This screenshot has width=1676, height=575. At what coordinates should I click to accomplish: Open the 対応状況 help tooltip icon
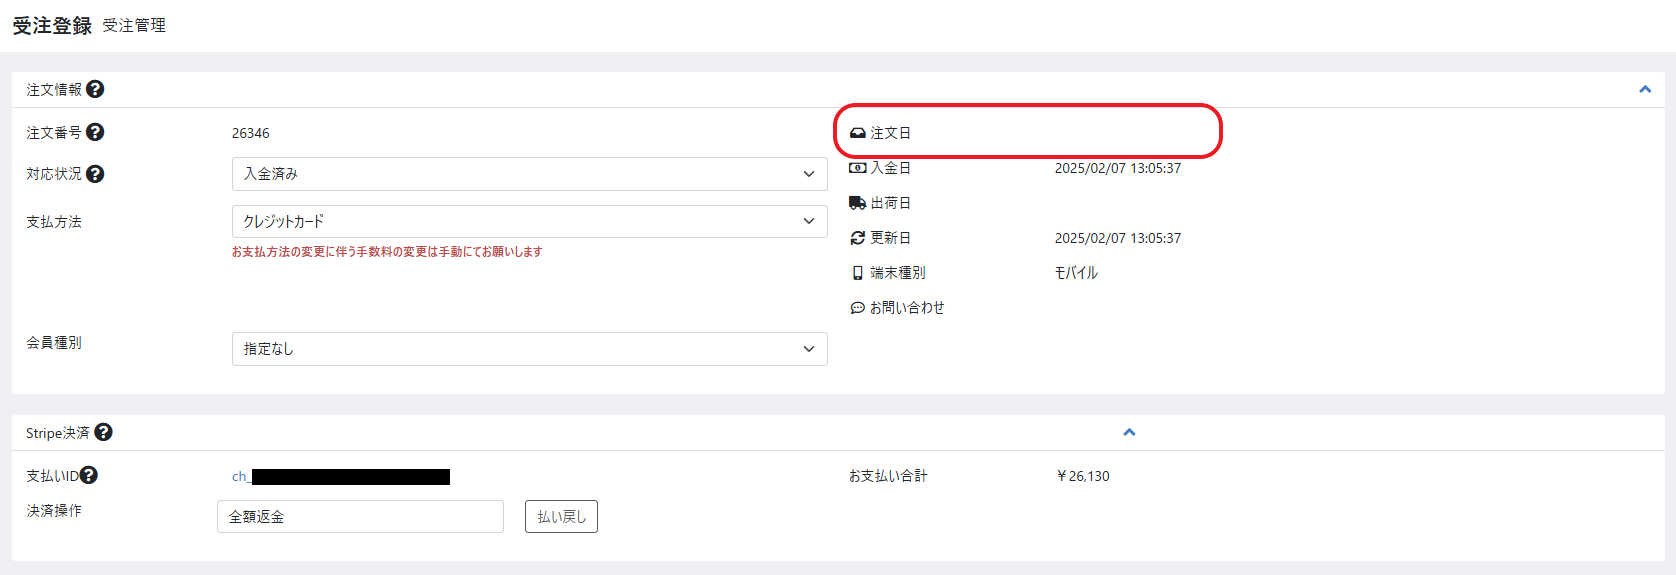(95, 174)
